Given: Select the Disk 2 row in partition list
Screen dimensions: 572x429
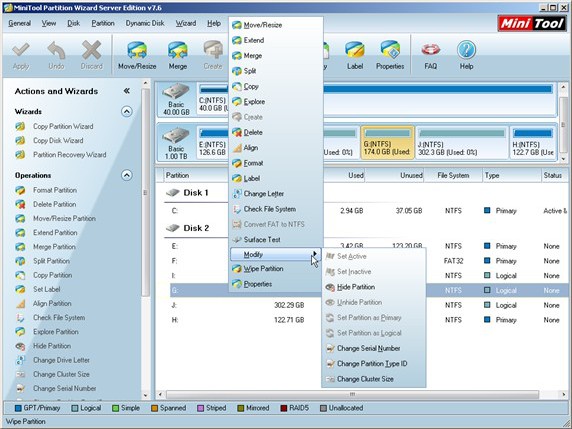Looking at the screenshot, I should click(x=196, y=228).
